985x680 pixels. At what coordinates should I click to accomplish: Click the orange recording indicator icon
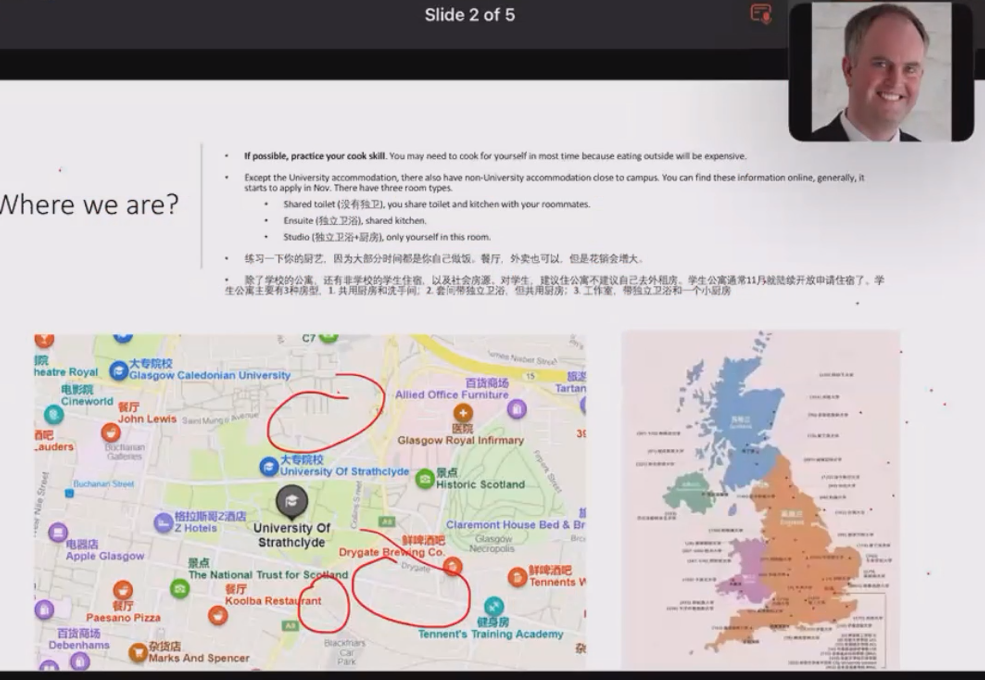tap(761, 14)
